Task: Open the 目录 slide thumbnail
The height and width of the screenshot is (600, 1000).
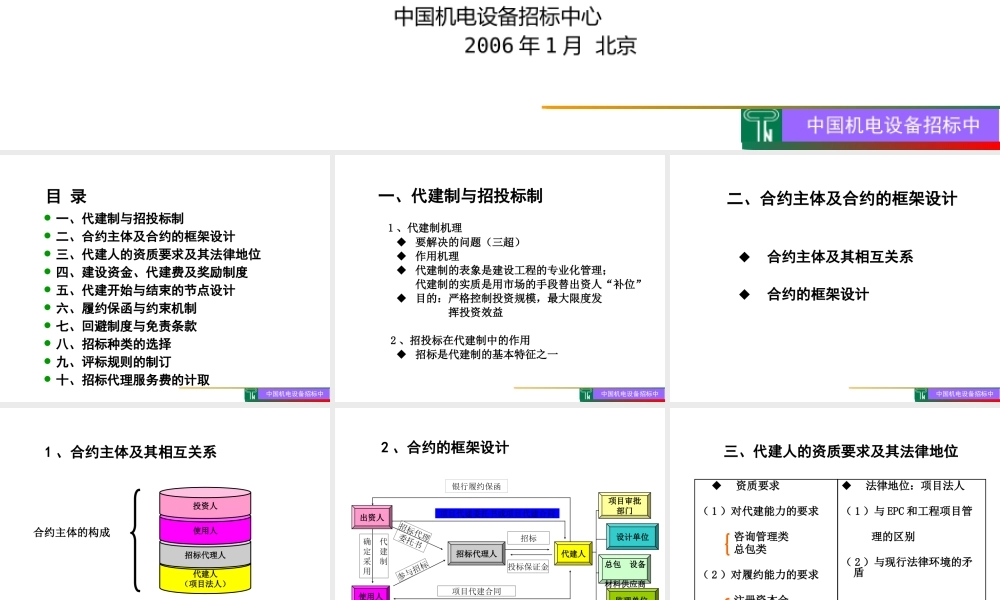Action: [x=165, y=279]
